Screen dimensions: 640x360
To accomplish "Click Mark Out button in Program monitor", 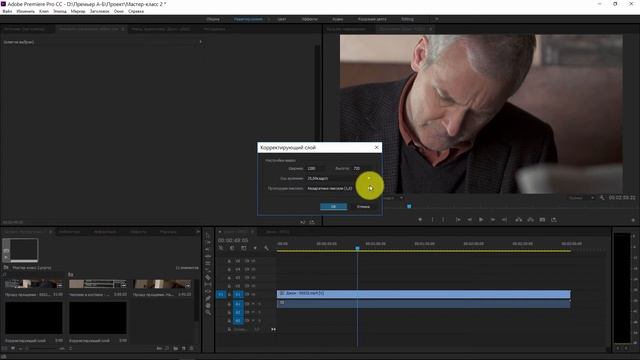I will coord(444,220).
